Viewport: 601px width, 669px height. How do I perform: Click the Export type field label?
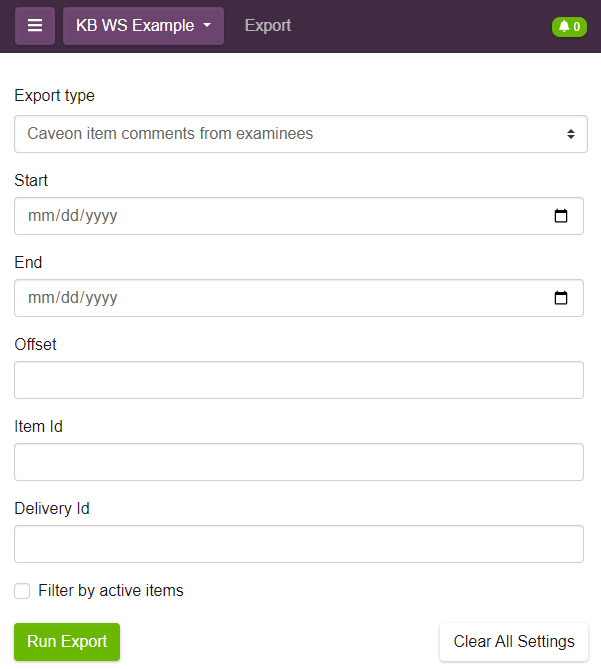(55, 96)
